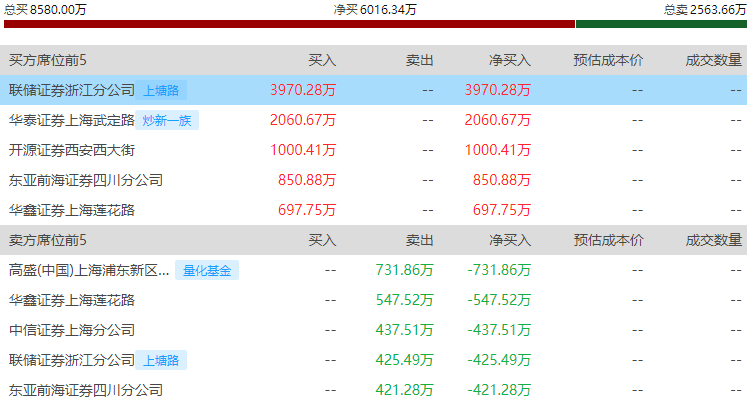Click net buy 2060.67万 in 净买入 column
The image size is (747, 402).
click(x=497, y=120)
